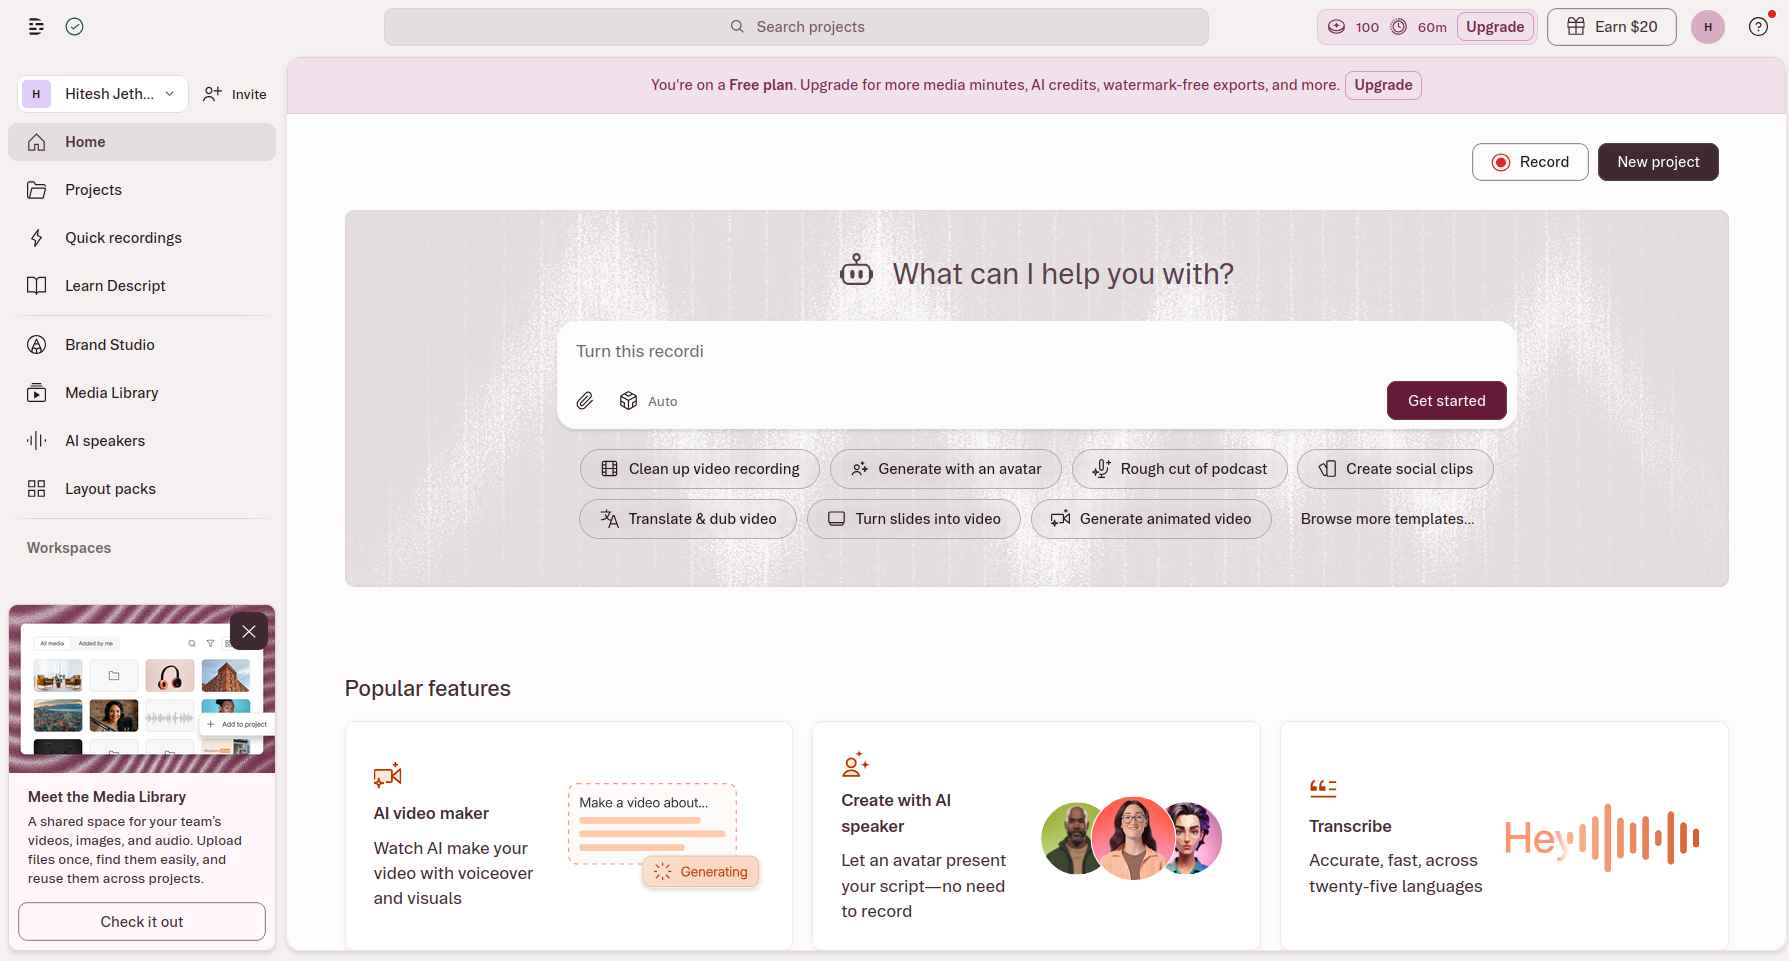Collapse the sidebar with the menu icon
The width and height of the screenshot is (1789, 961).
point(36,27)
